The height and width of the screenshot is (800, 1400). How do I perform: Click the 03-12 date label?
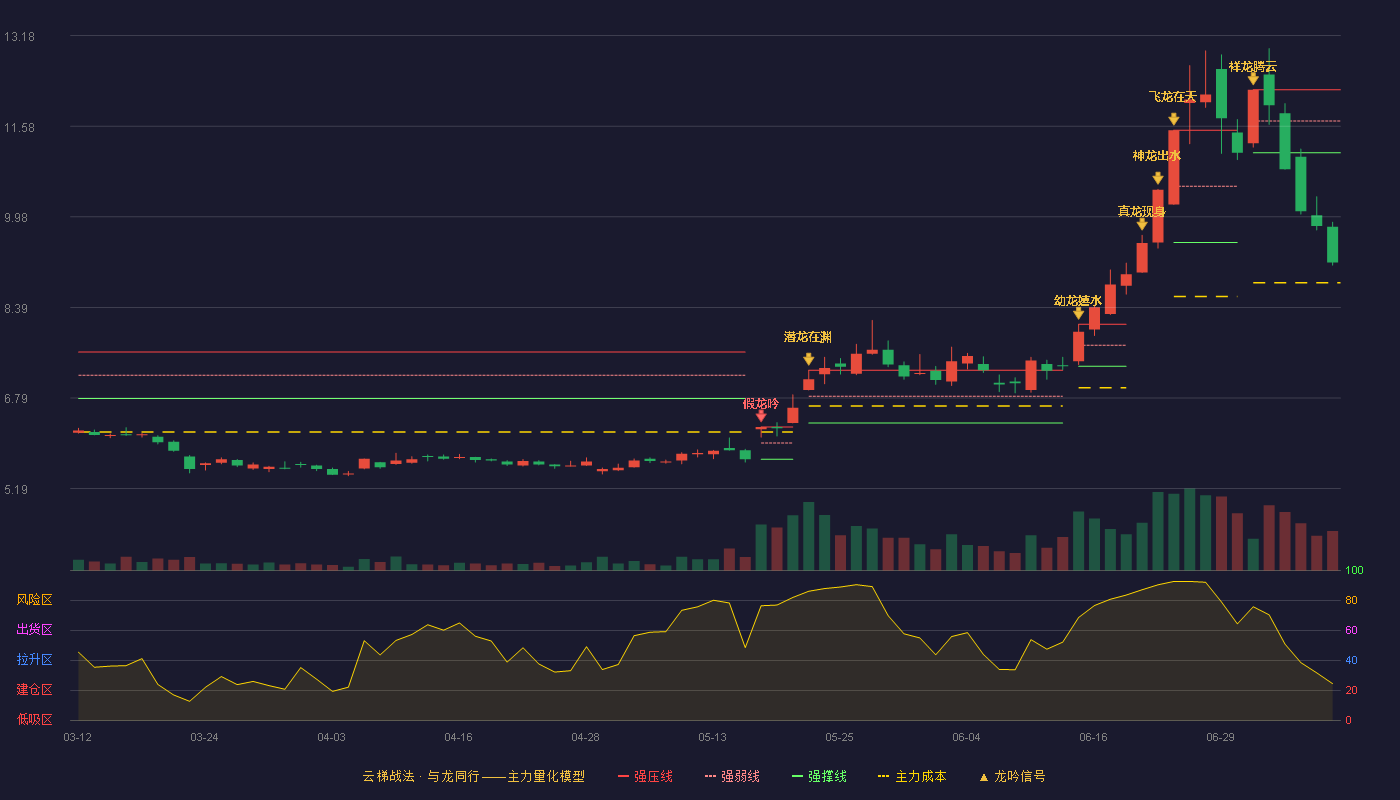[78, 737]
